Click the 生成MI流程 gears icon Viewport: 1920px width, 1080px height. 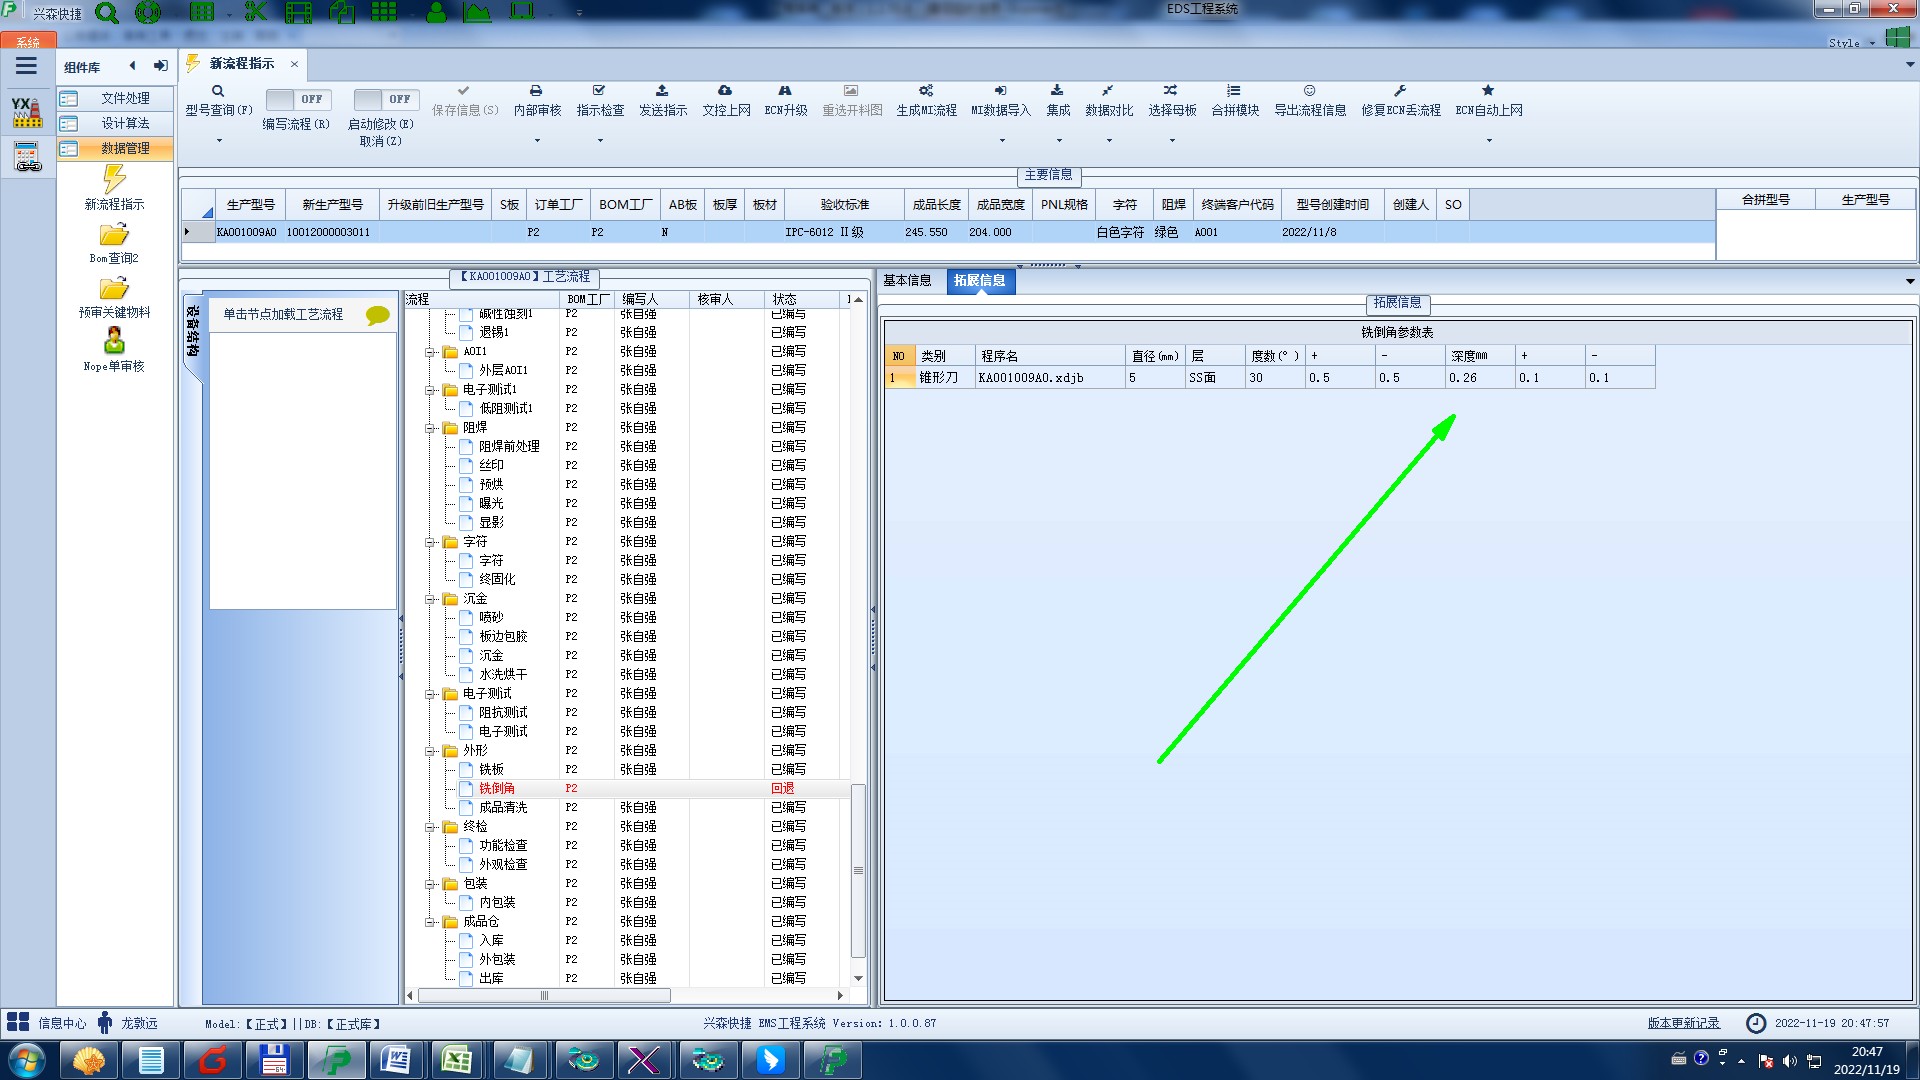click(926, 91)
